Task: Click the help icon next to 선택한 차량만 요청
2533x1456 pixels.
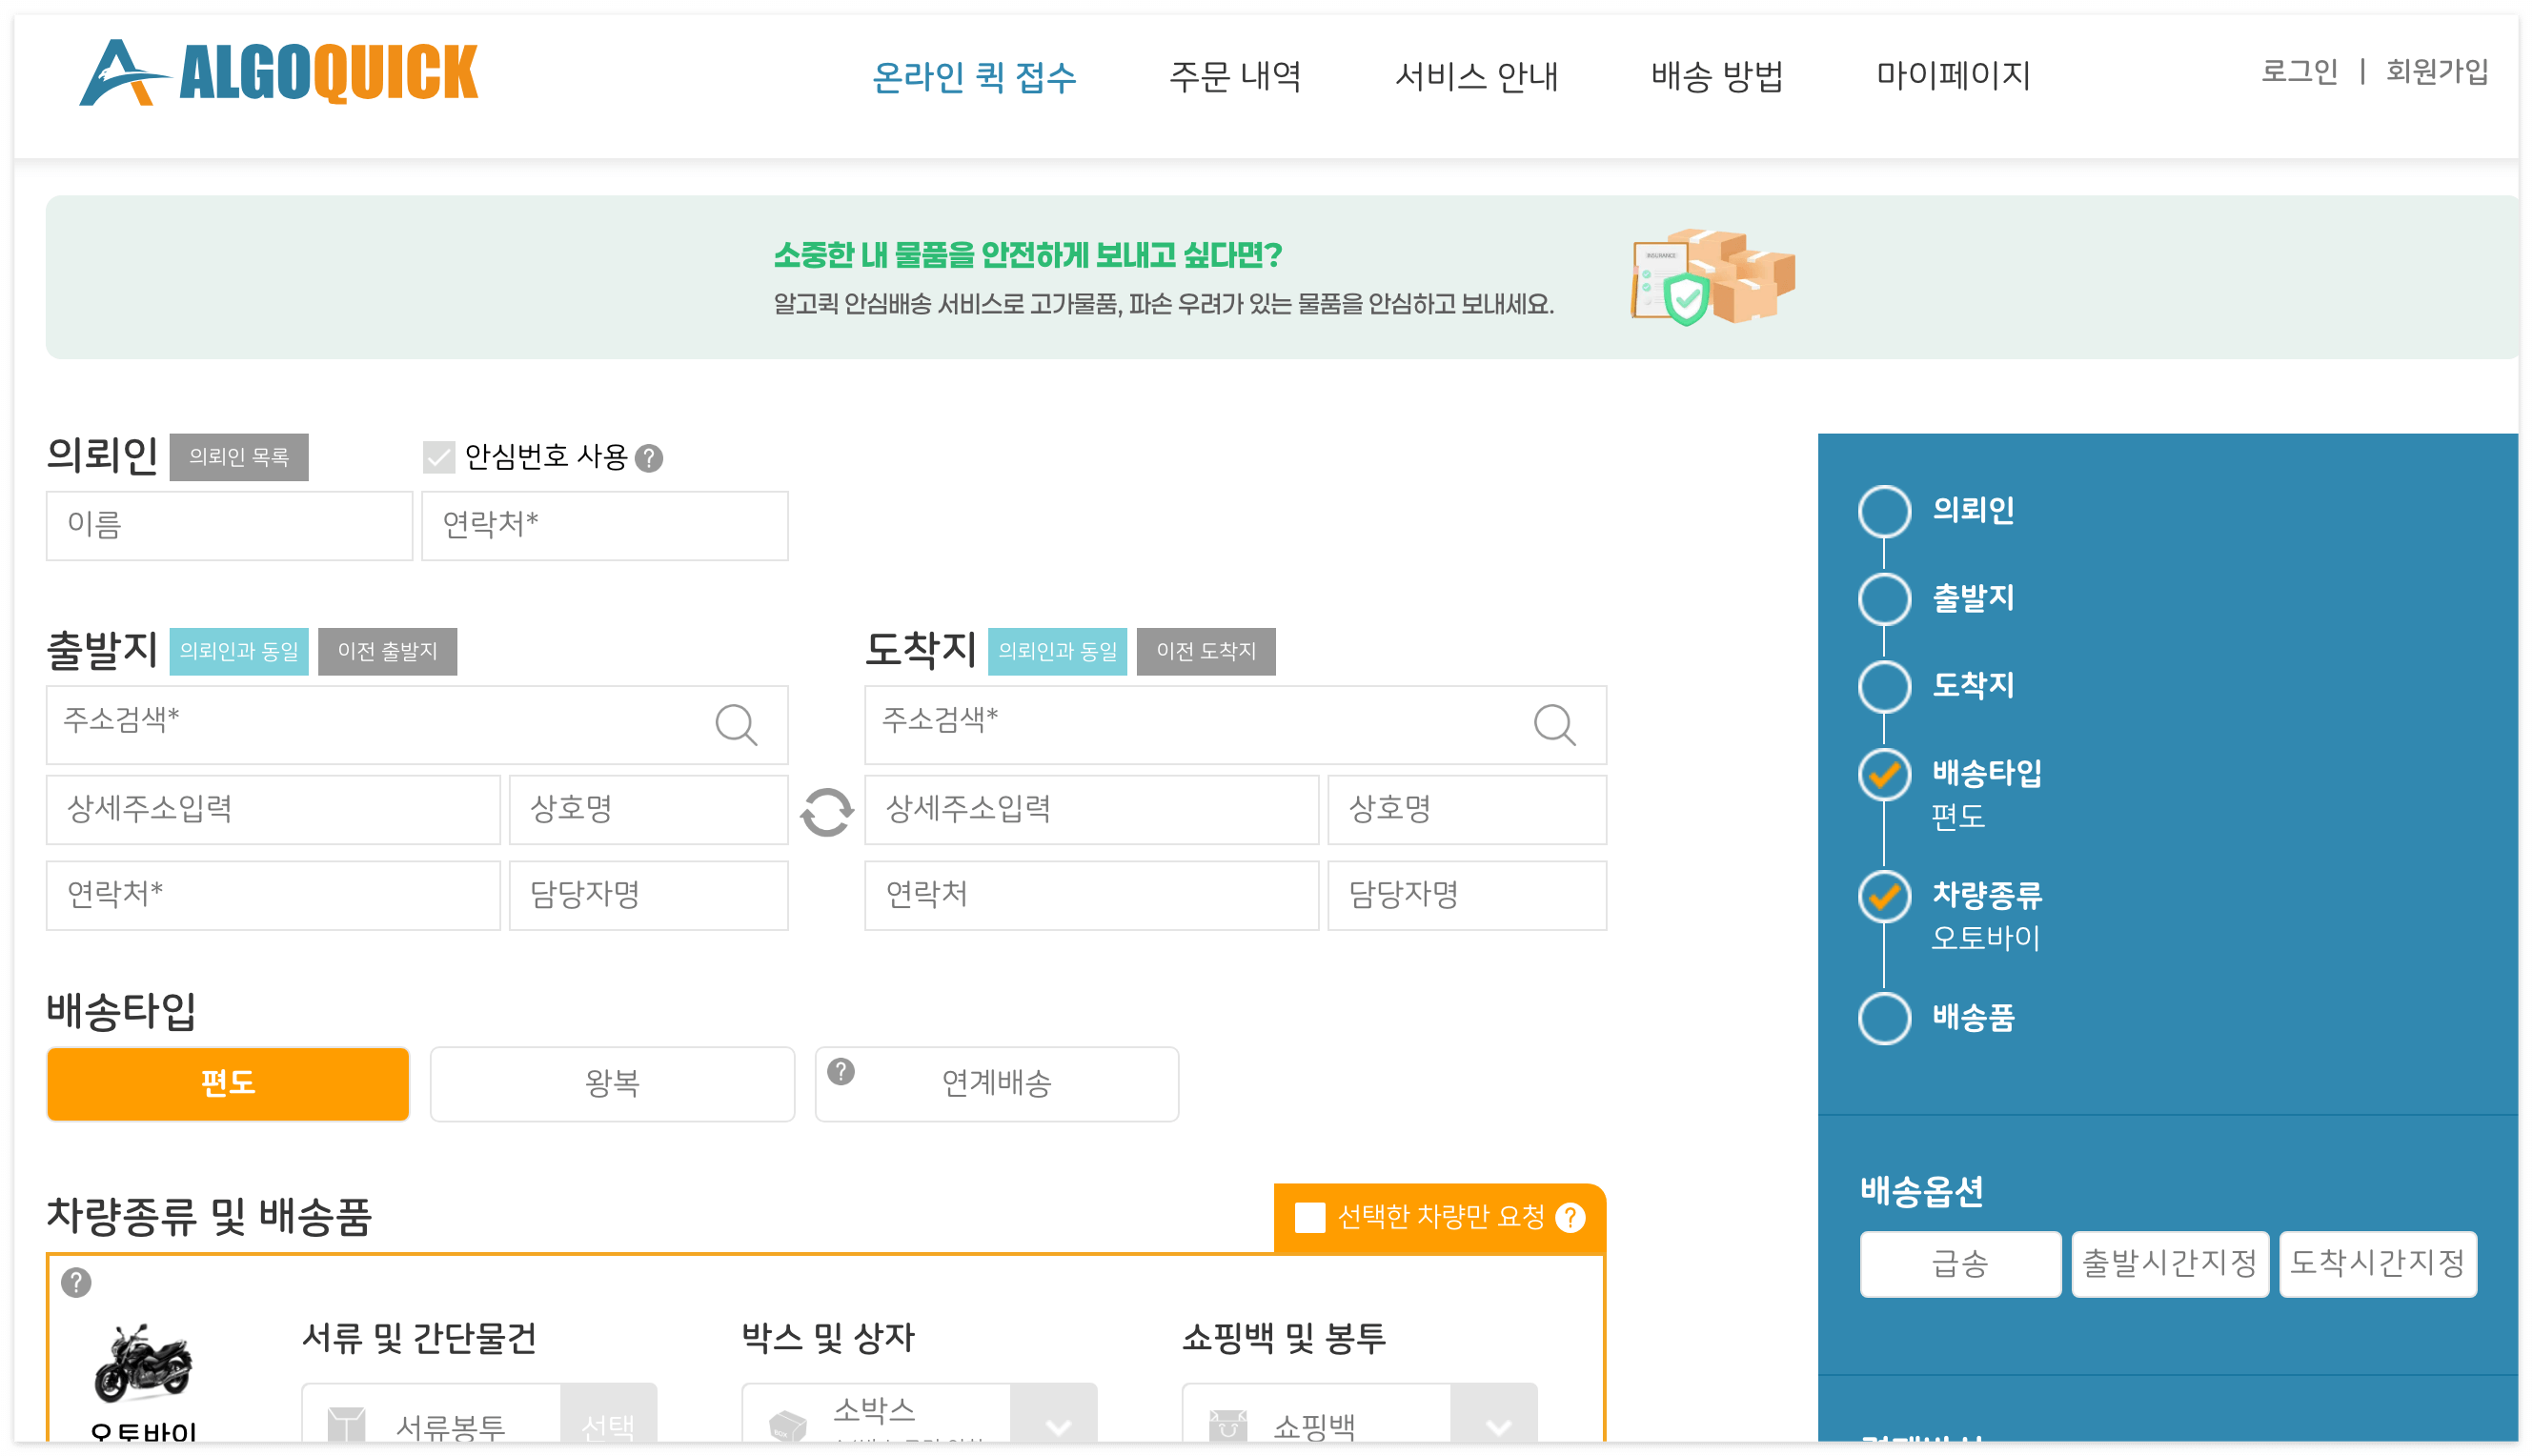Action: (1570, 1217)
